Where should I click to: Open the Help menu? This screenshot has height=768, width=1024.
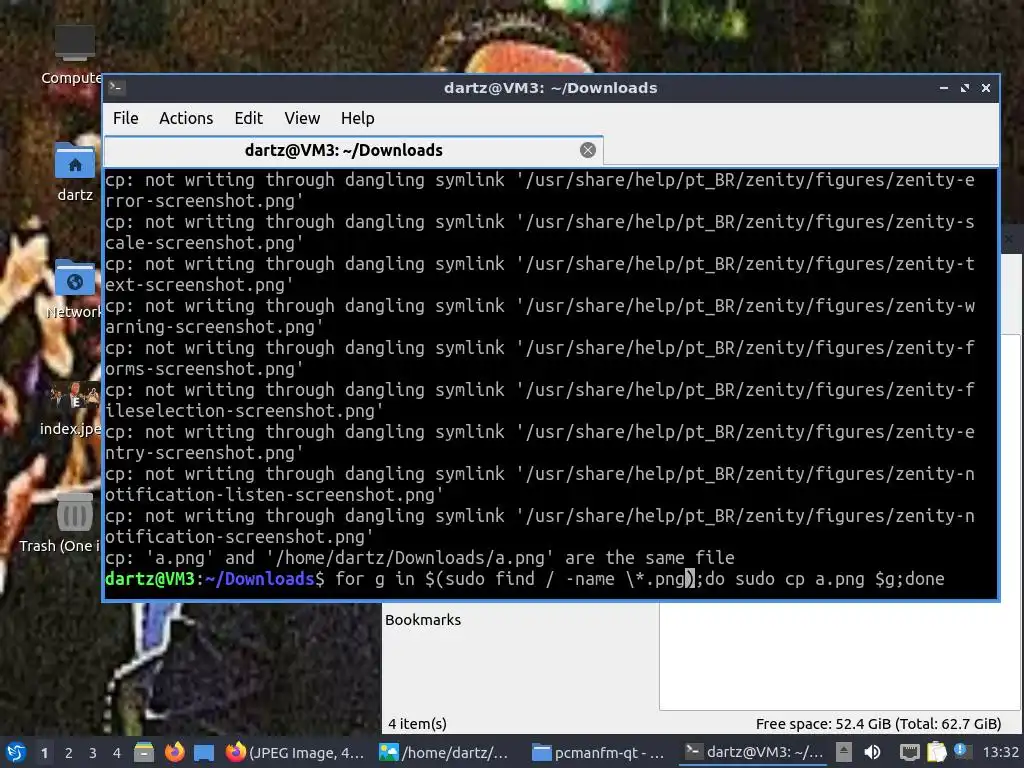(x=357, y=118)
